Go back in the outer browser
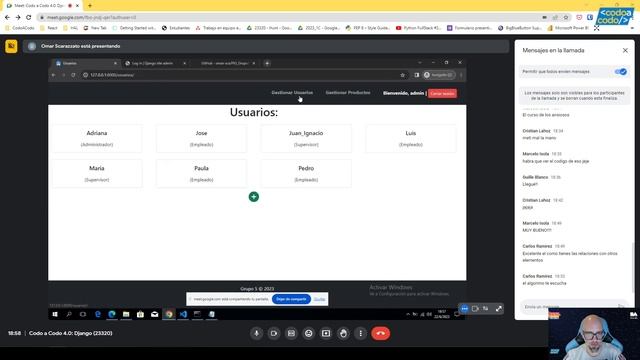The height and width of the screenshot is (360, 640). point(7,18)
